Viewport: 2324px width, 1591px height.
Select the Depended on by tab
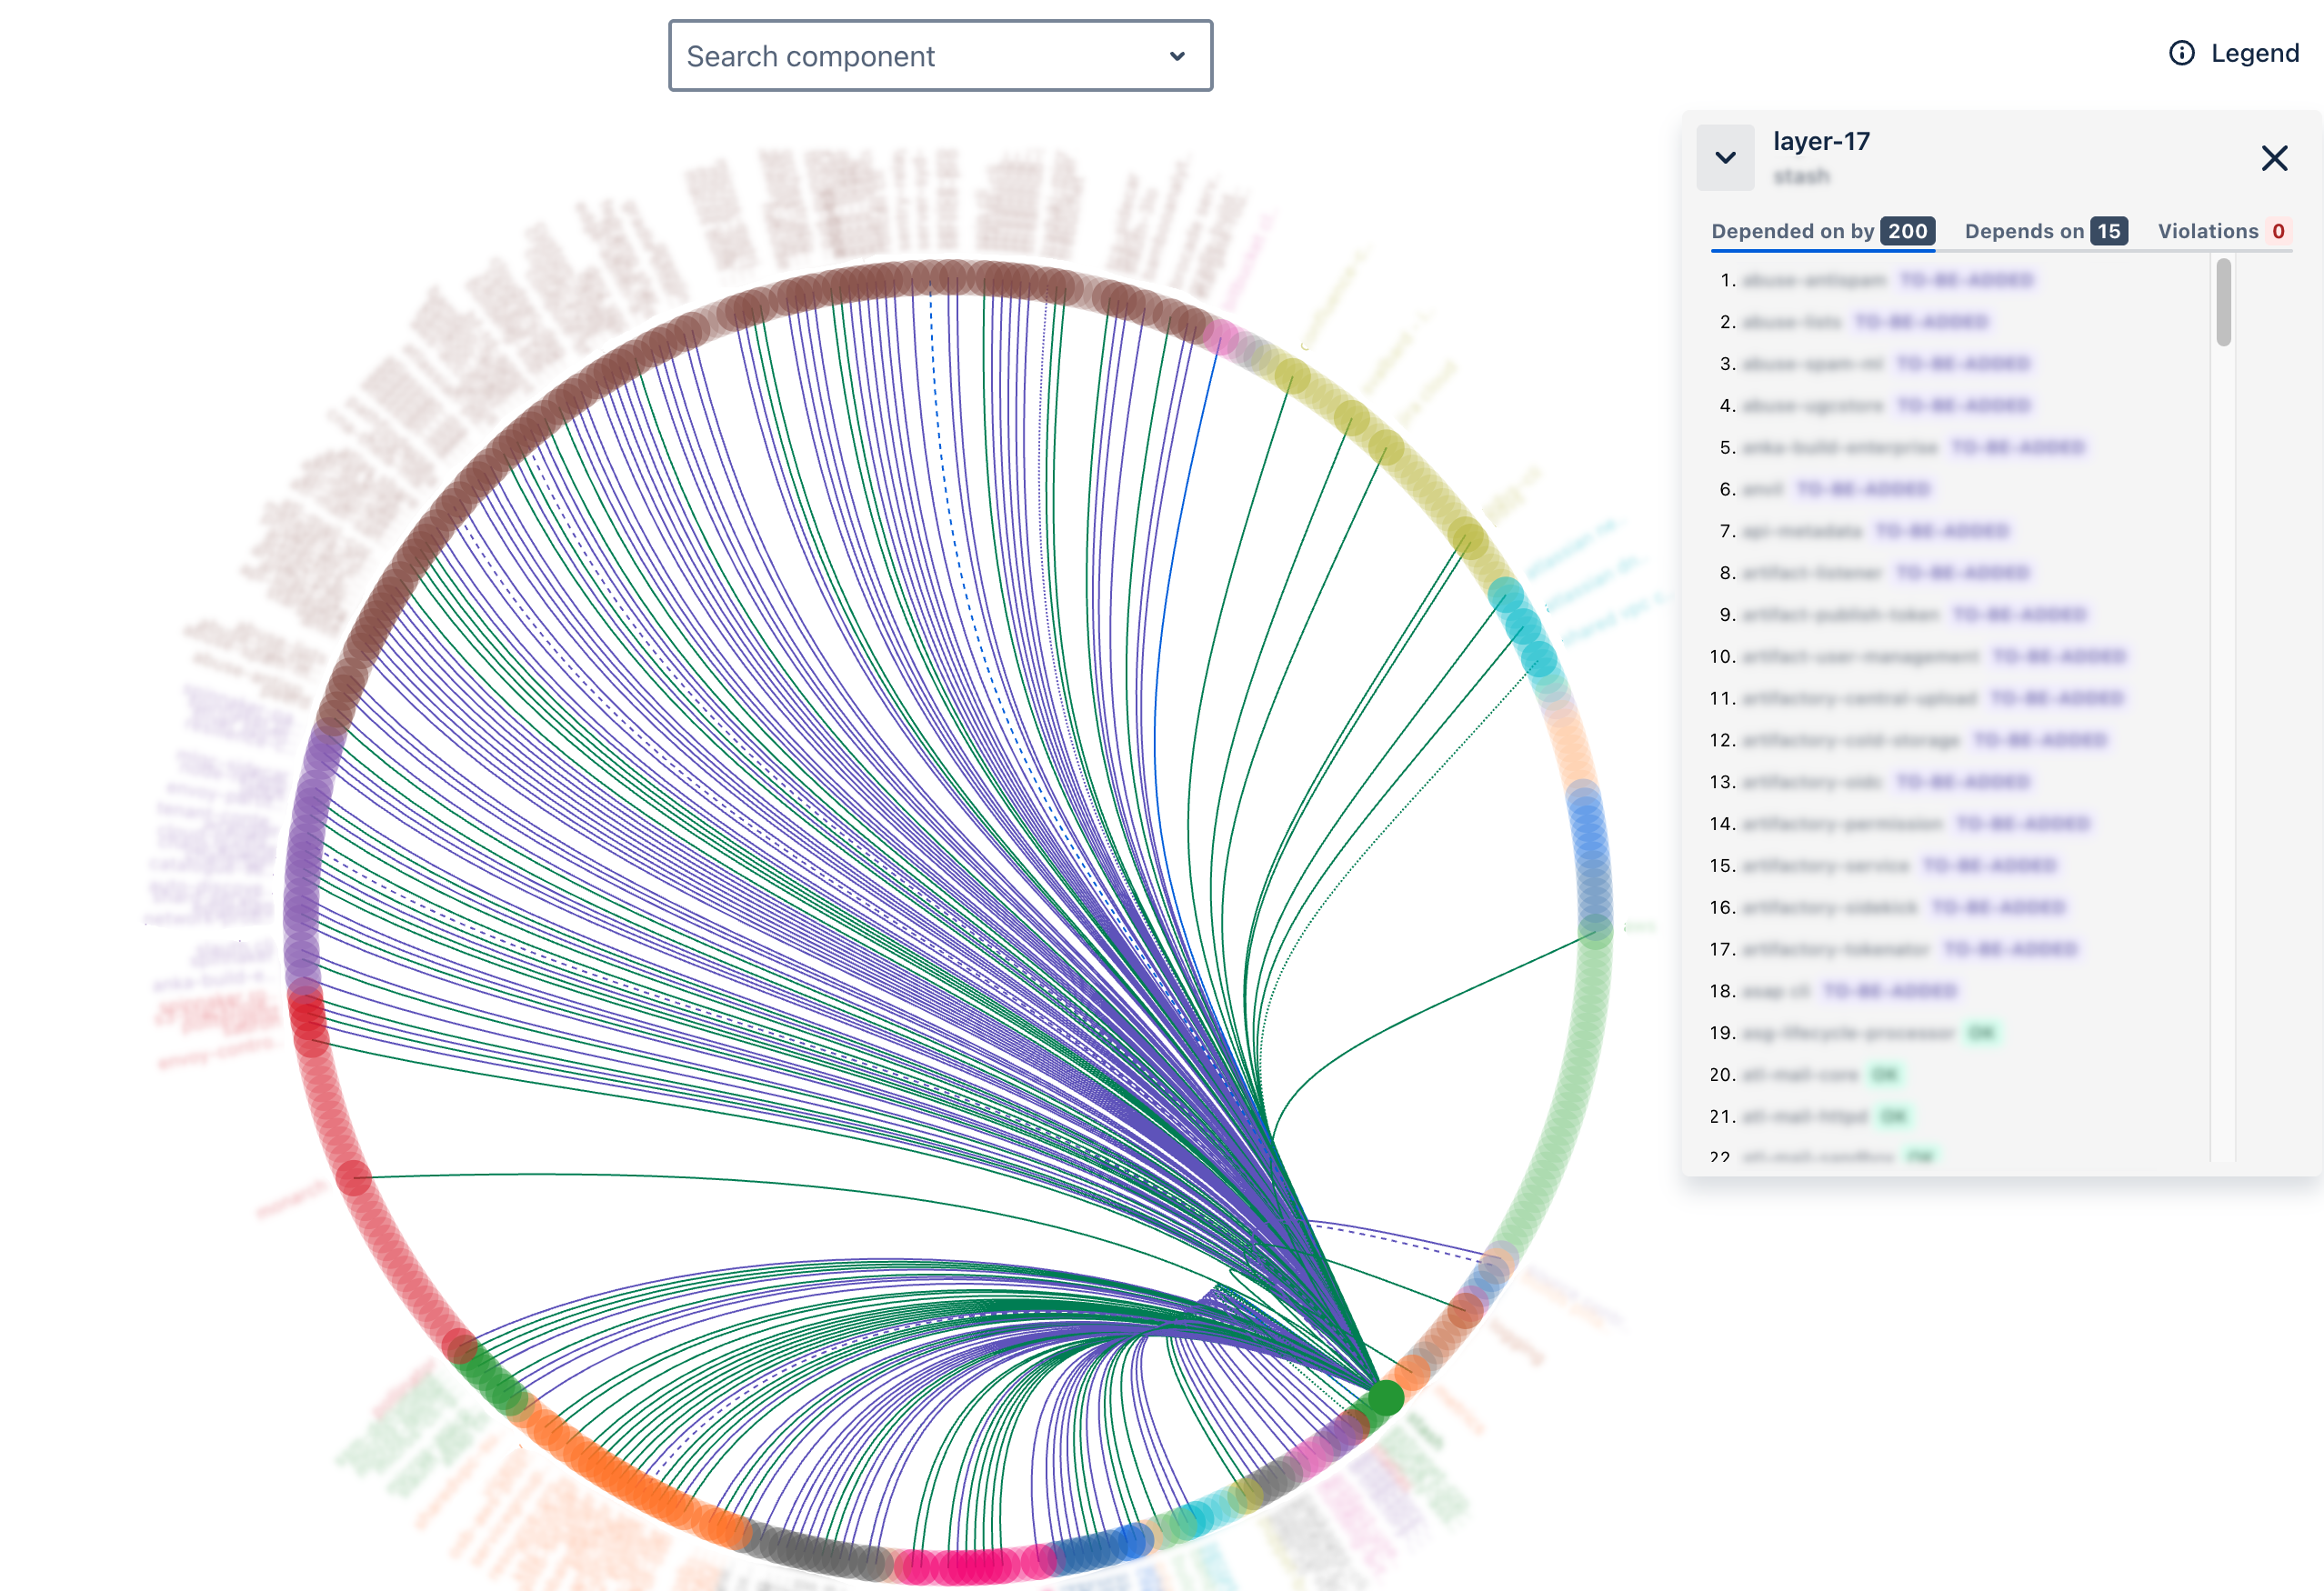click(1792, 231)
